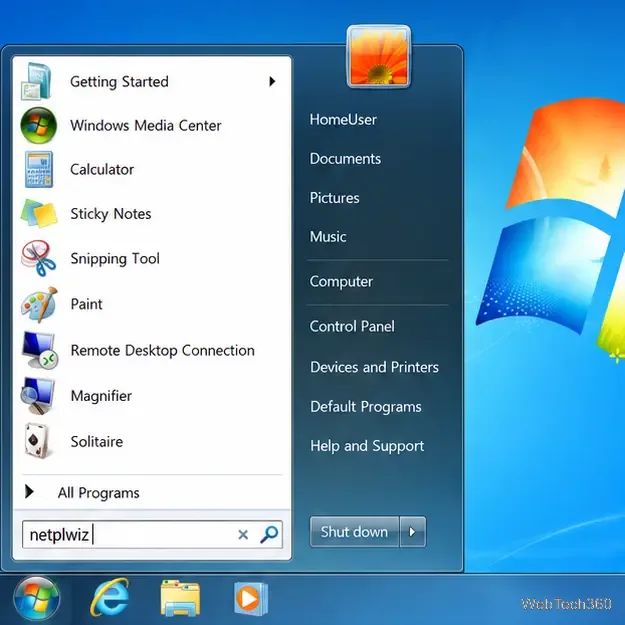Viewport: 625px width, 625px height.
Task: Launch Windows Media Center icon
Action: [38, 126]
